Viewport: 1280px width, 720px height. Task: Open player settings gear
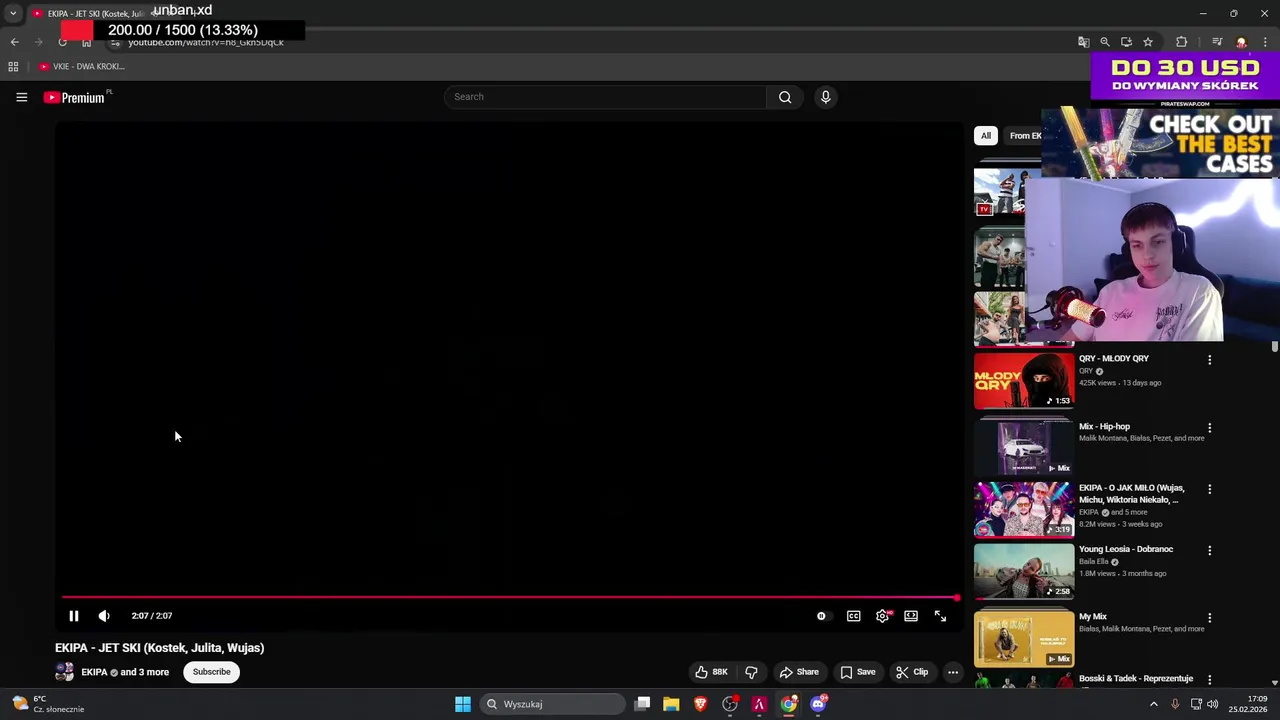tap(882, 616)
